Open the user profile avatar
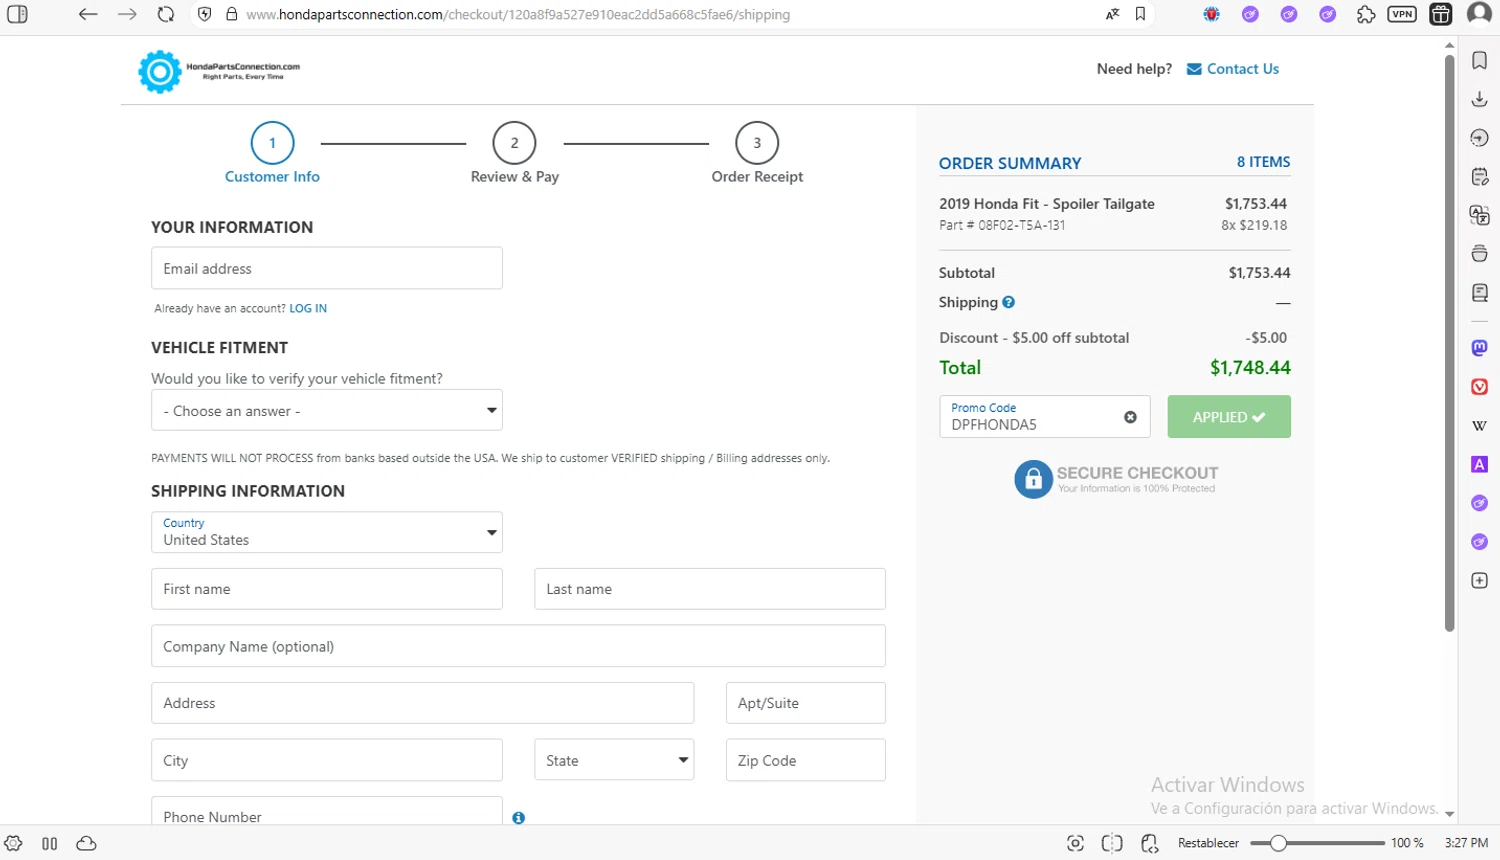The image size is (1500, 860). tap(1480, 14)
